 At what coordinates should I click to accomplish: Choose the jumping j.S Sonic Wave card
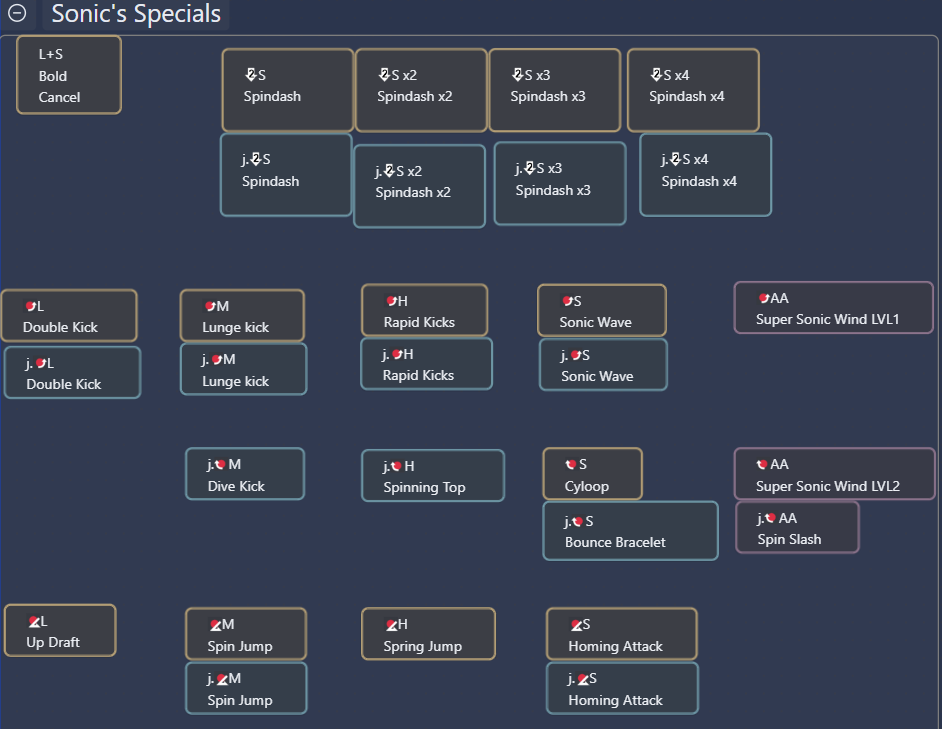point(603,365)
